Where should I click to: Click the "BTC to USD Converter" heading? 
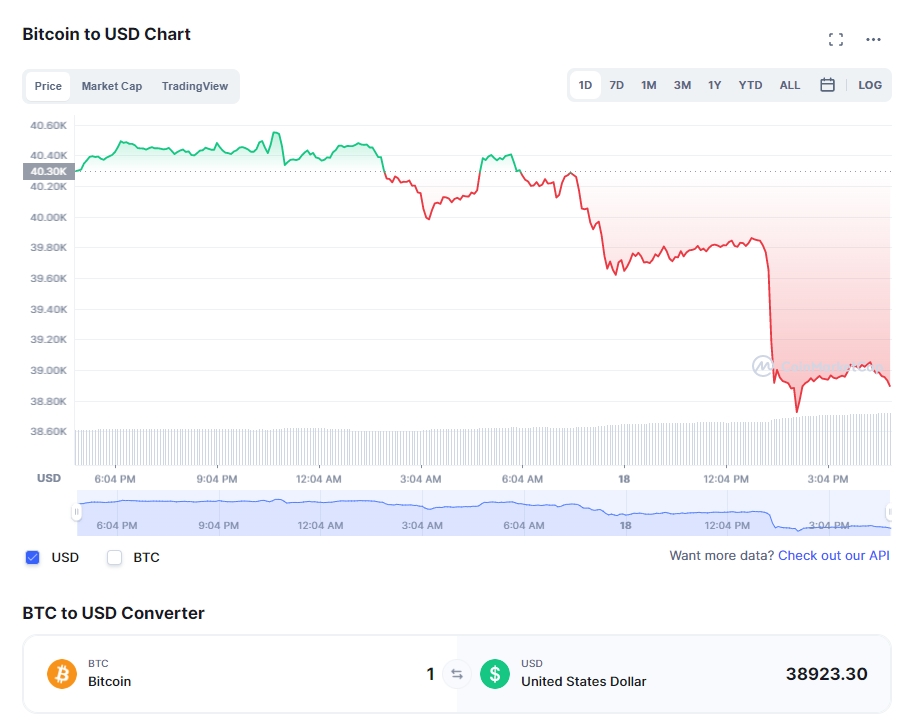tap(113, 613)
